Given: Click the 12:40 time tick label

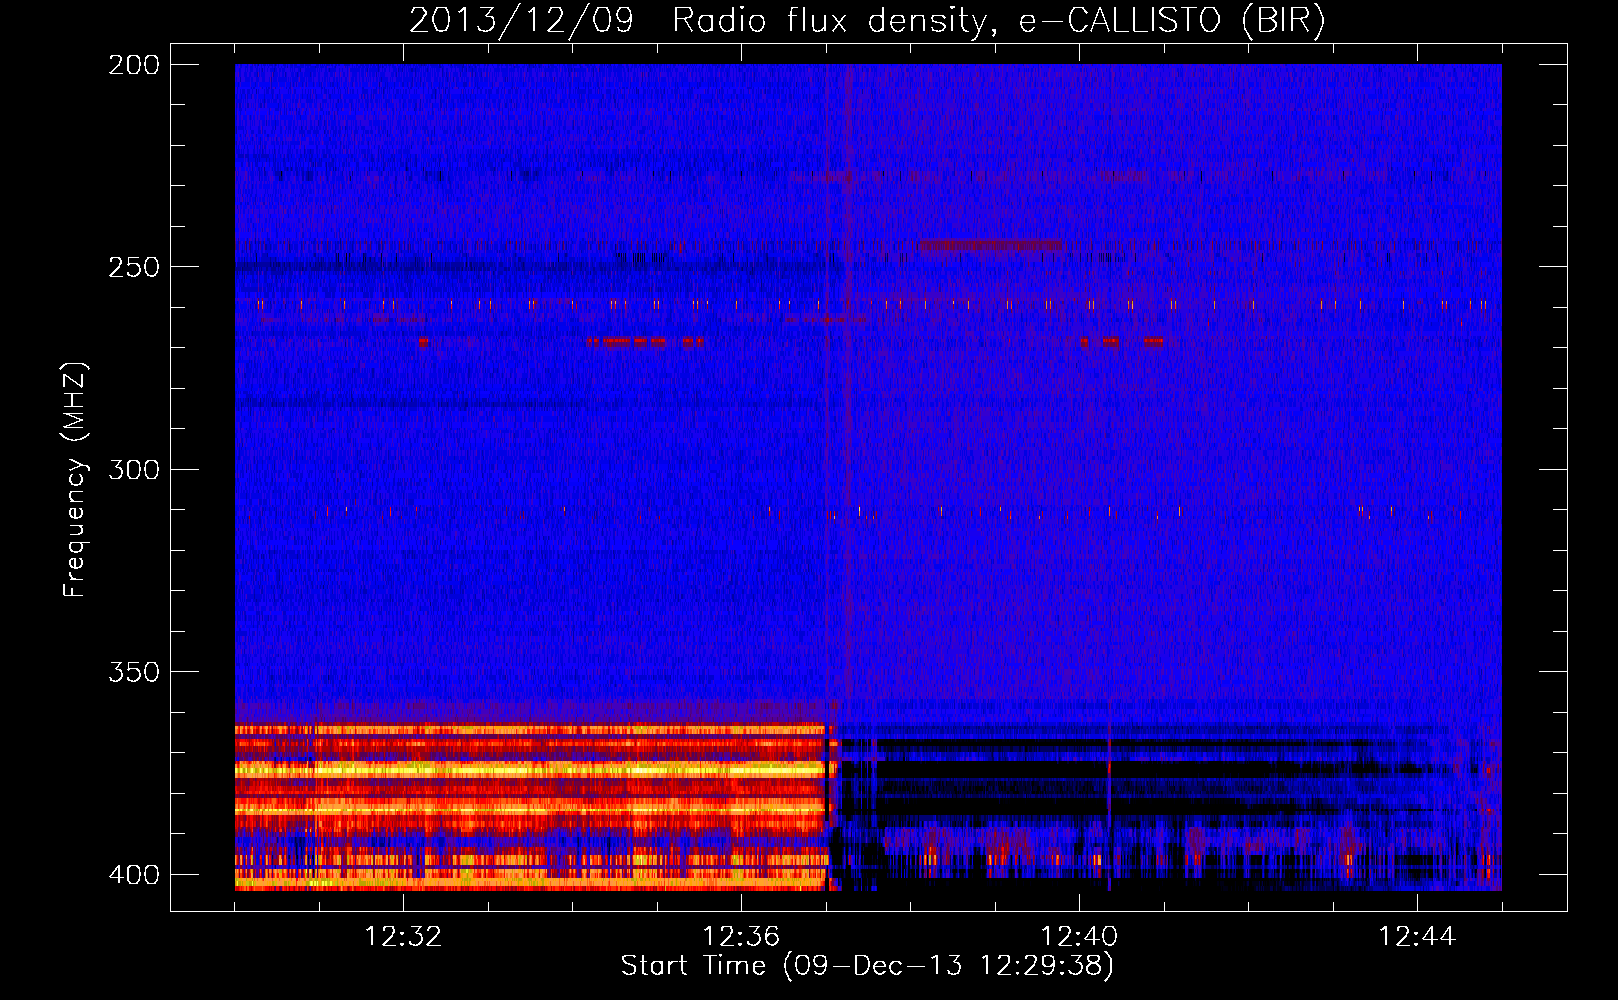Looking at the screenshot, I should (1079, 937).
